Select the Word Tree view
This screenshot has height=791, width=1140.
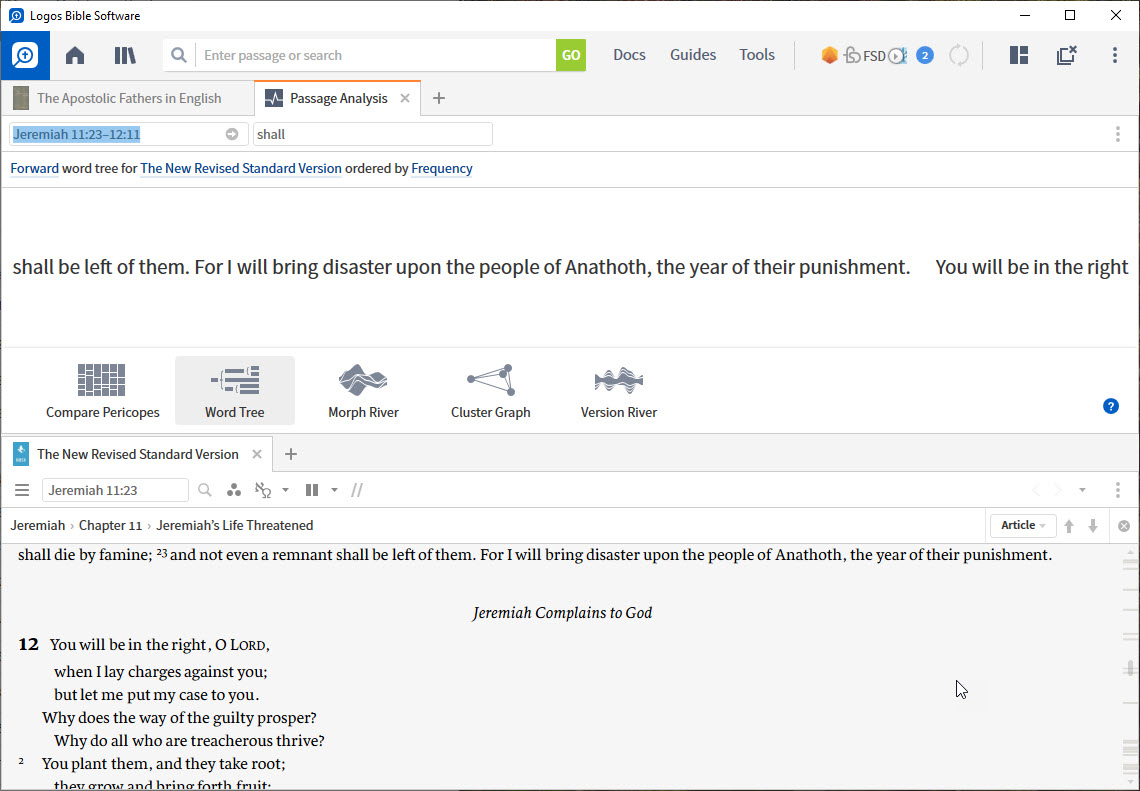pyautogui.click(x=235, y=391)
